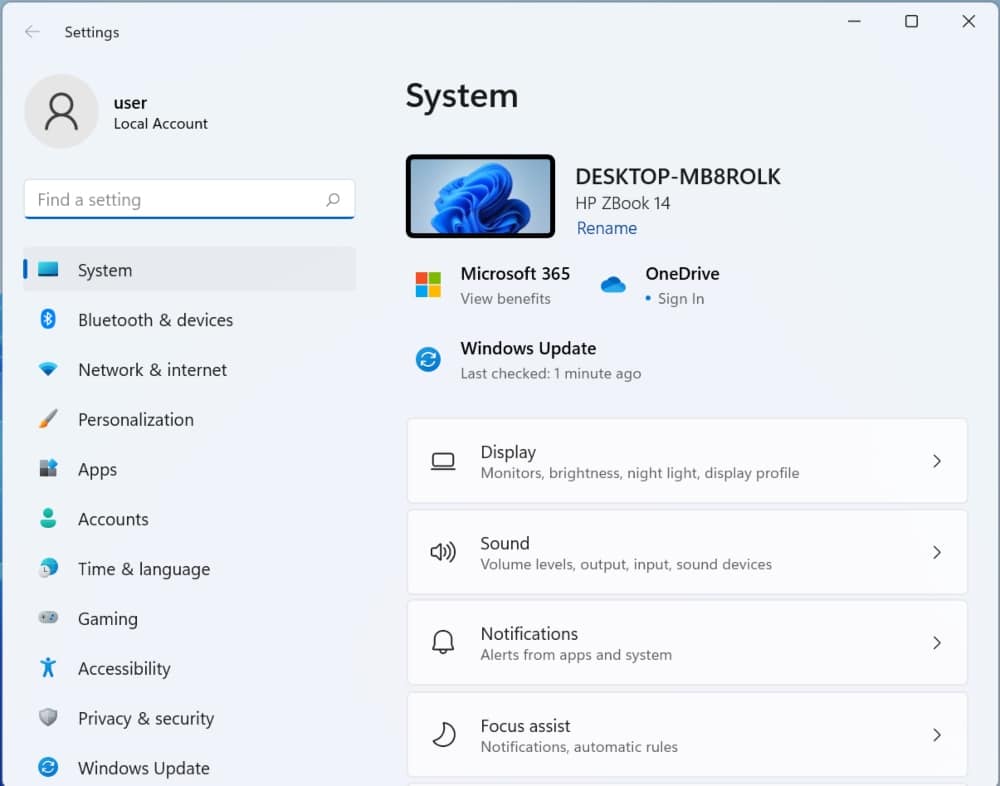Click the Rename link for this PC
The image size is (1000, 786).
[x=607, y=228]
